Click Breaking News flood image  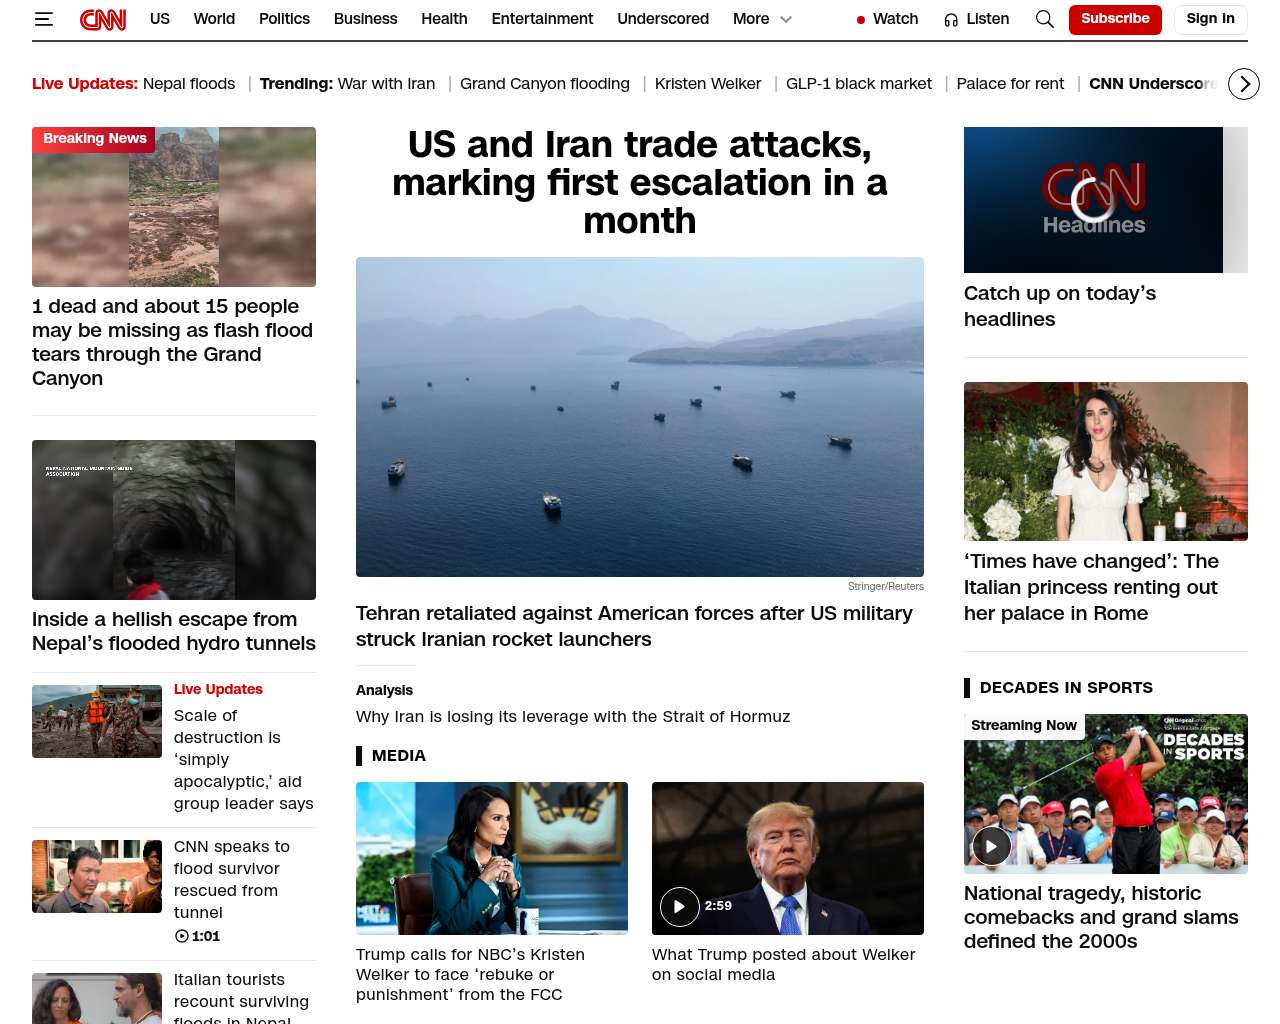click(174, 207)
